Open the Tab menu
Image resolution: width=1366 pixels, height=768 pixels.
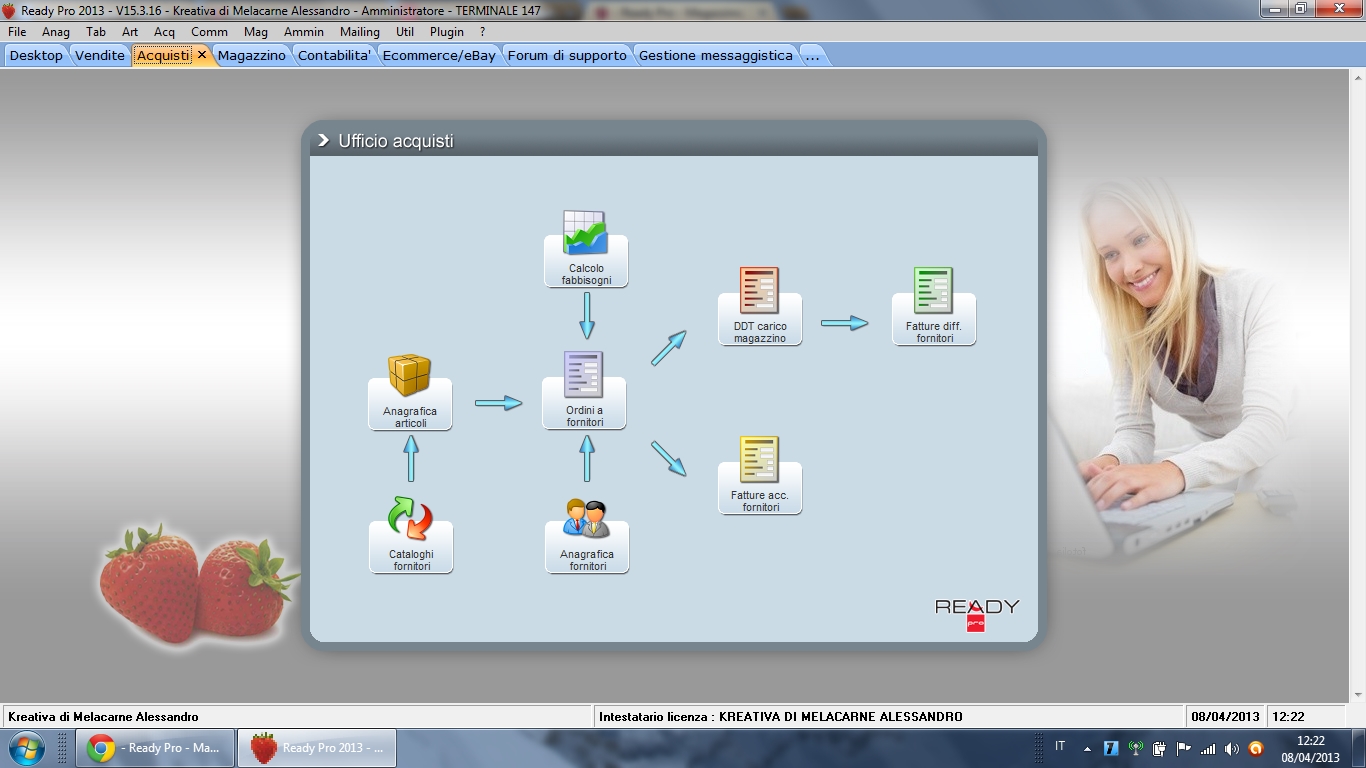coord(96,31)
